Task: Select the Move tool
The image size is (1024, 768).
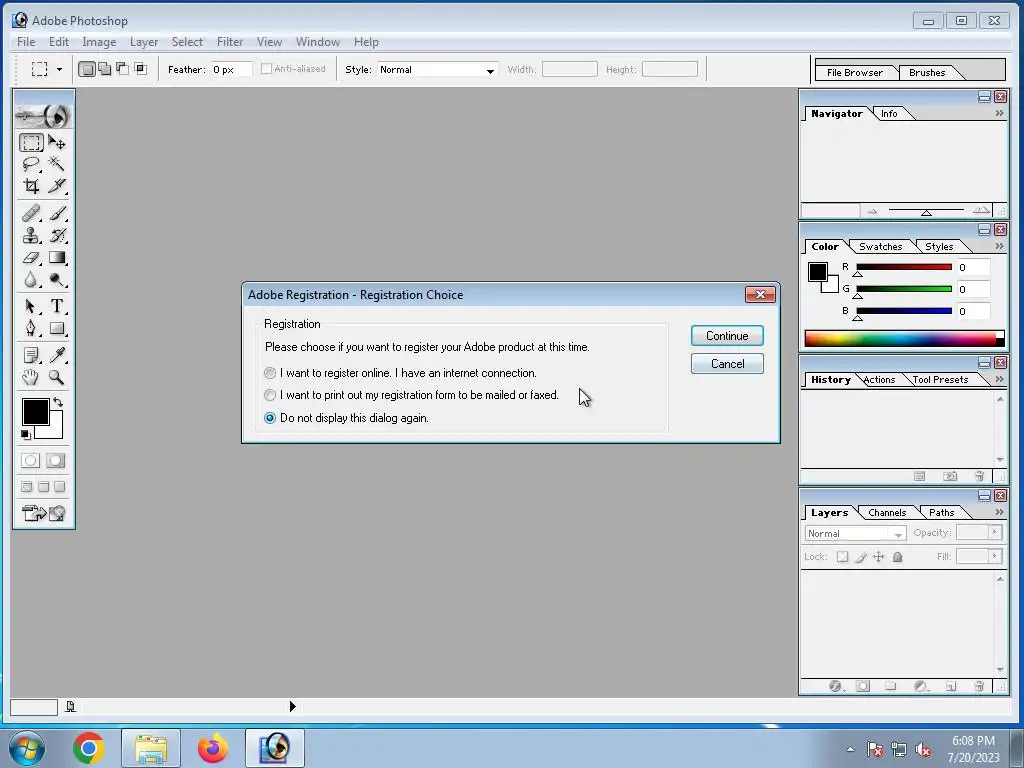Action: [x=57, y=142]
